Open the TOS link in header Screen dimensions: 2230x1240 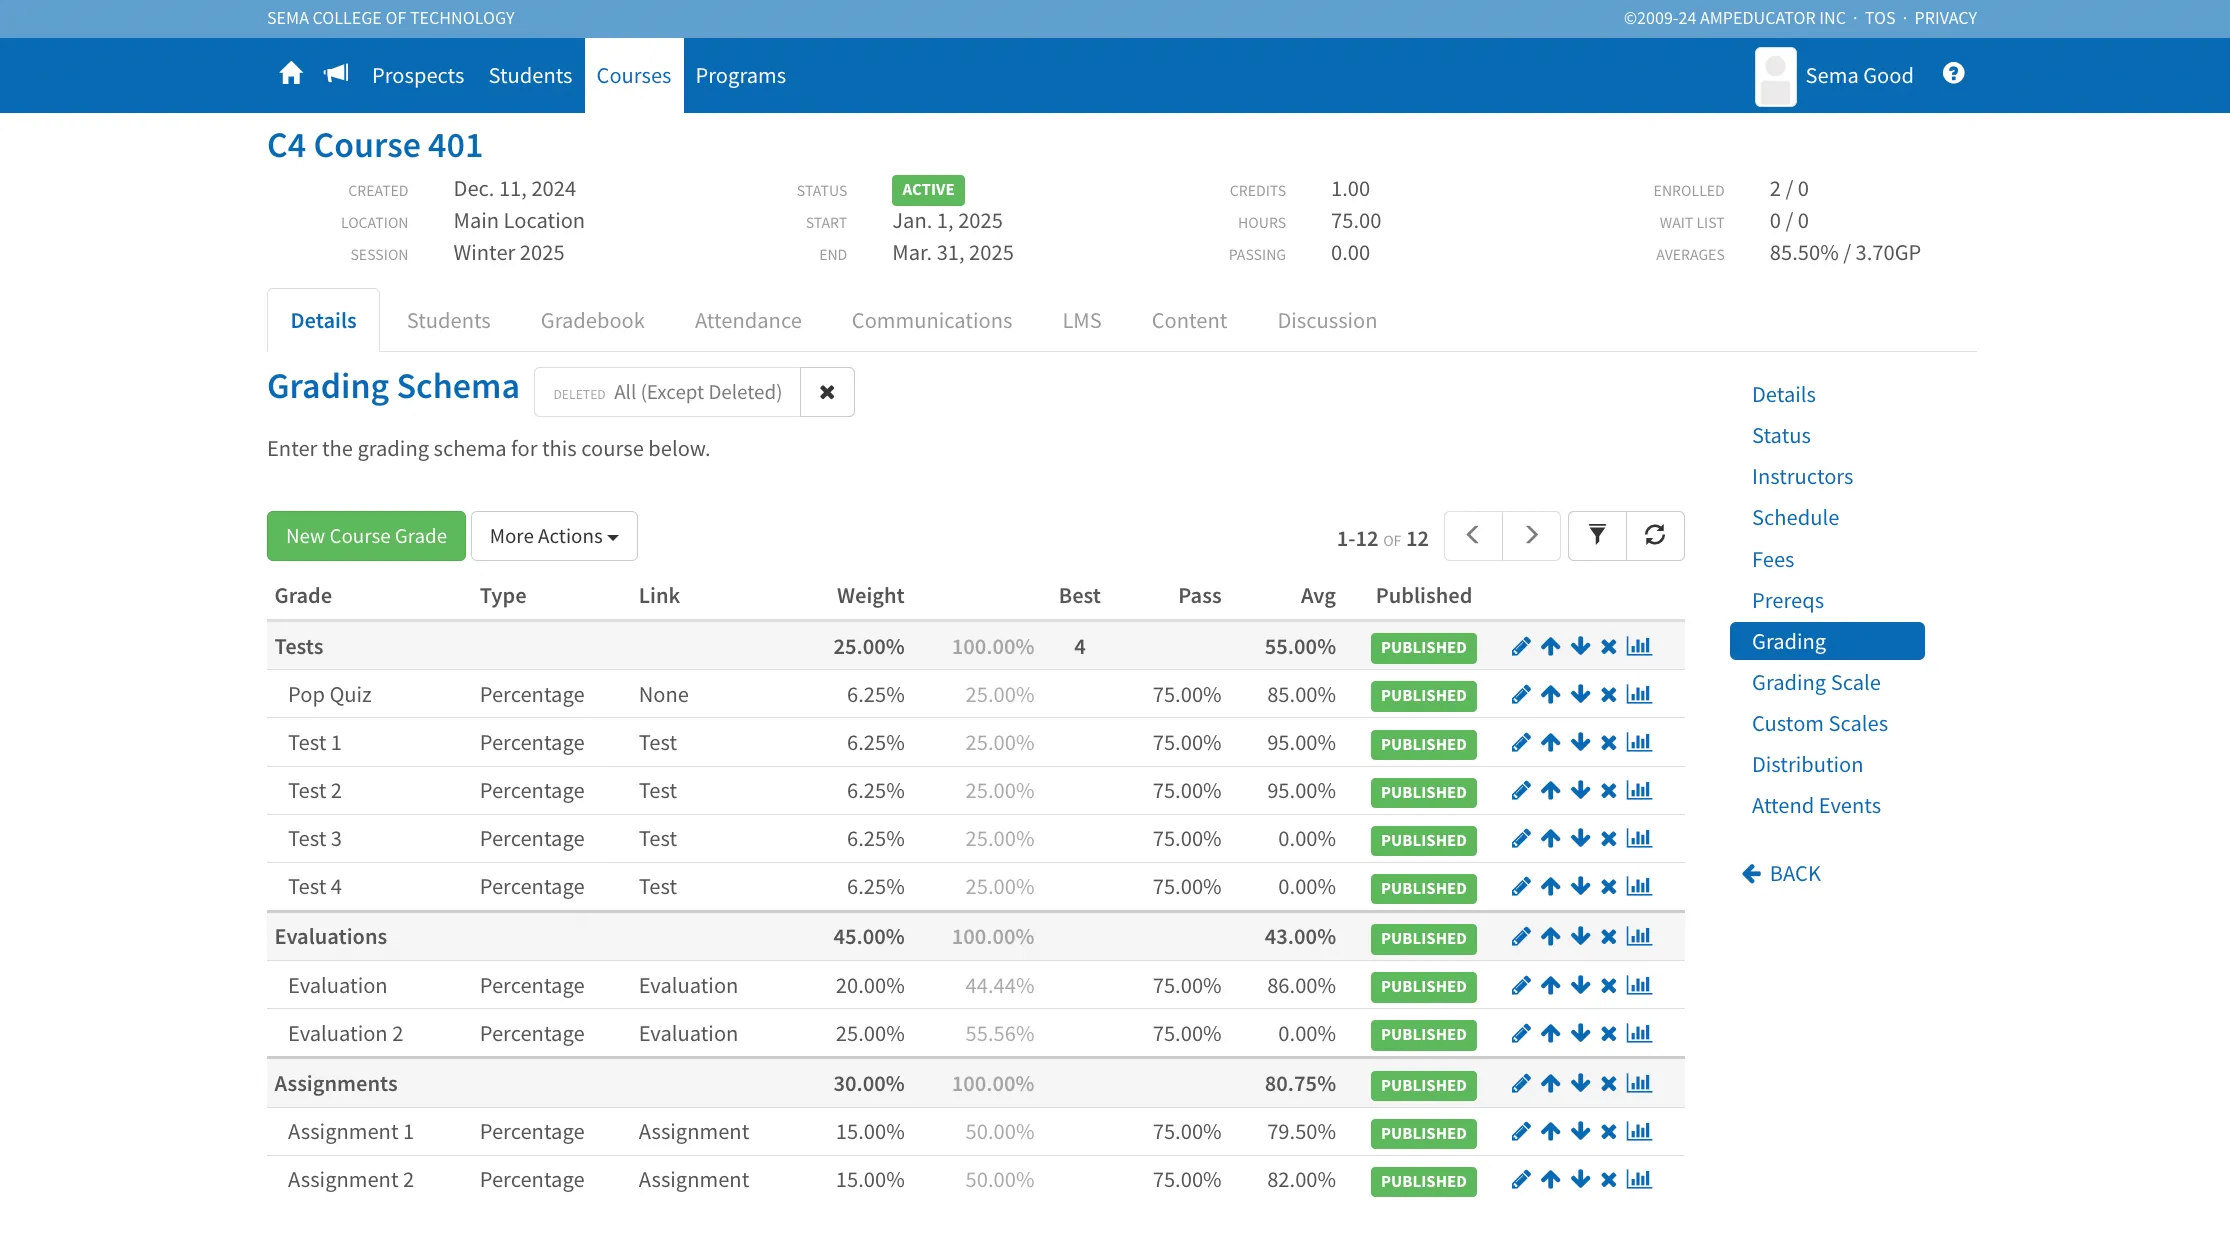point(1880,18)
